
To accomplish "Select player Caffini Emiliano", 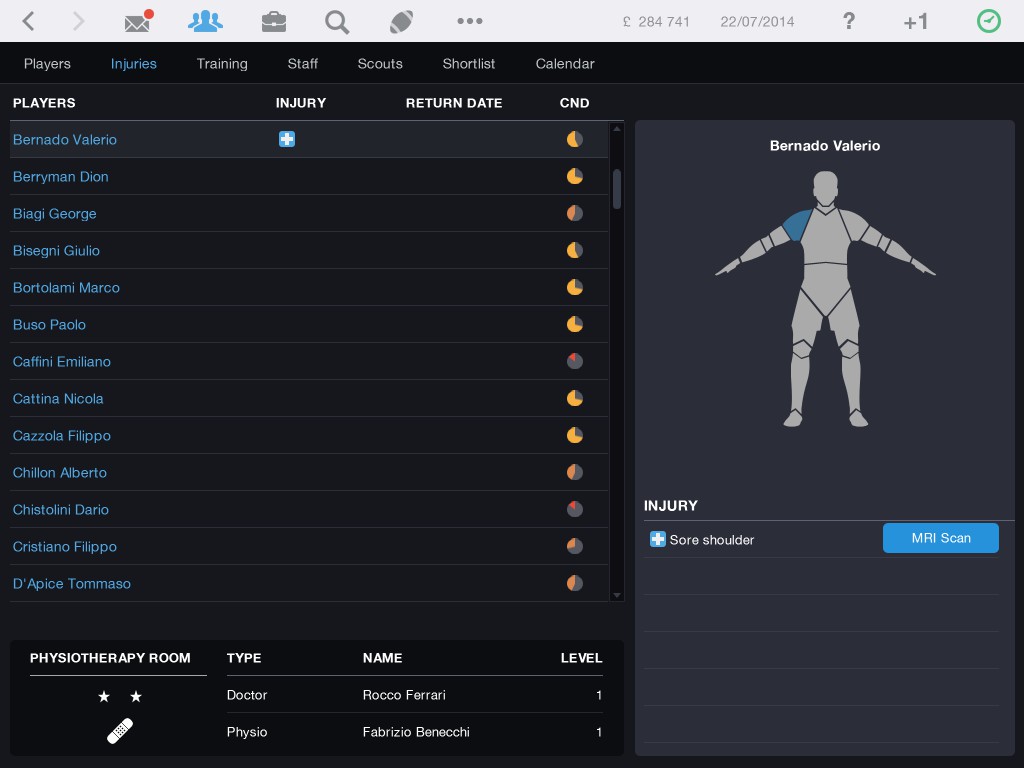I will (62, 361).
